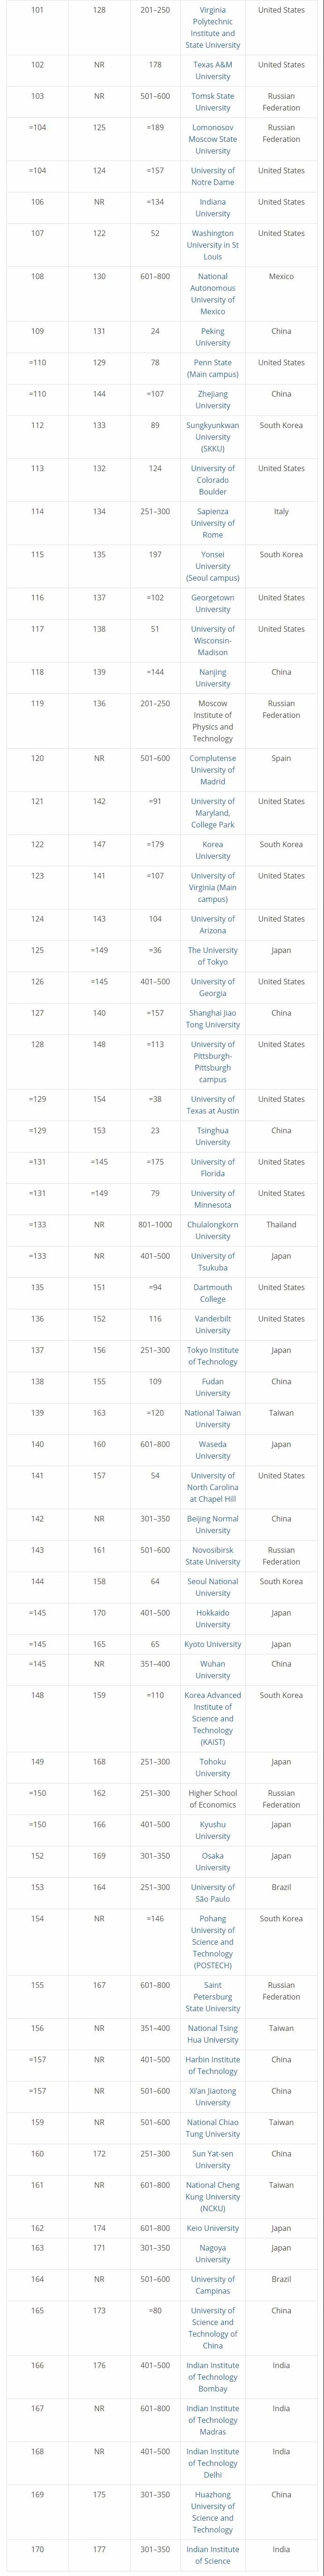Open the Shanghai Jiao Tong University link

[212, 1018]
